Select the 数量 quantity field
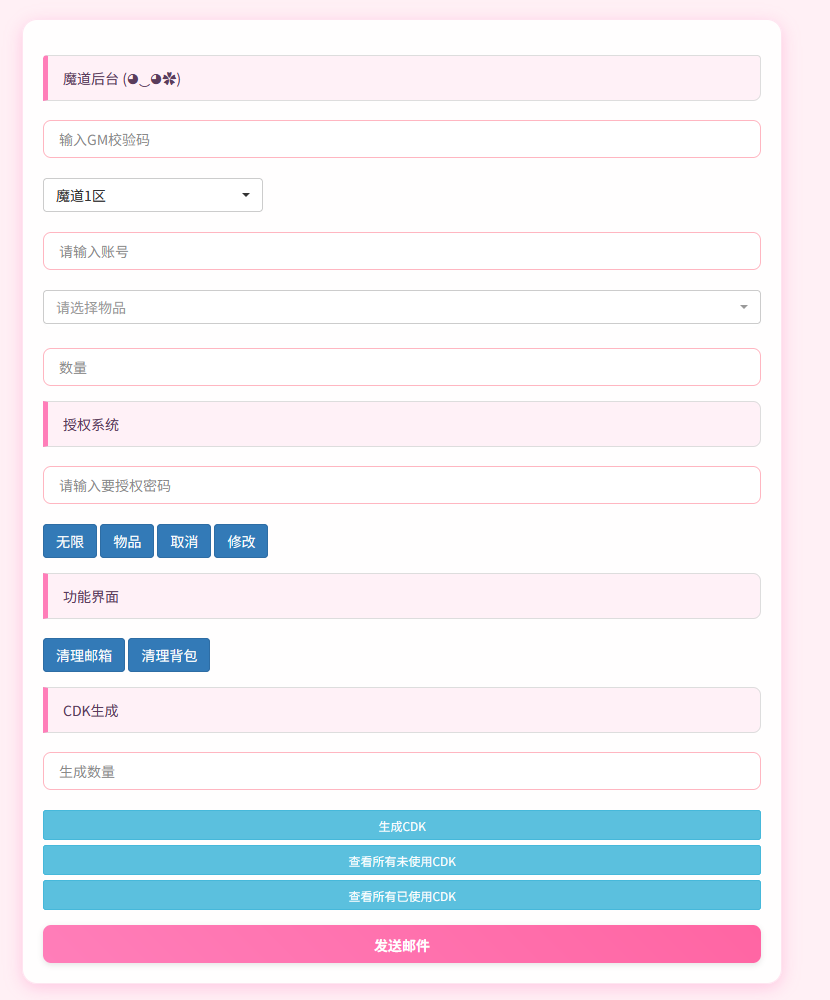The width and height of the screenshot is (830, 1000). (400, 367)
